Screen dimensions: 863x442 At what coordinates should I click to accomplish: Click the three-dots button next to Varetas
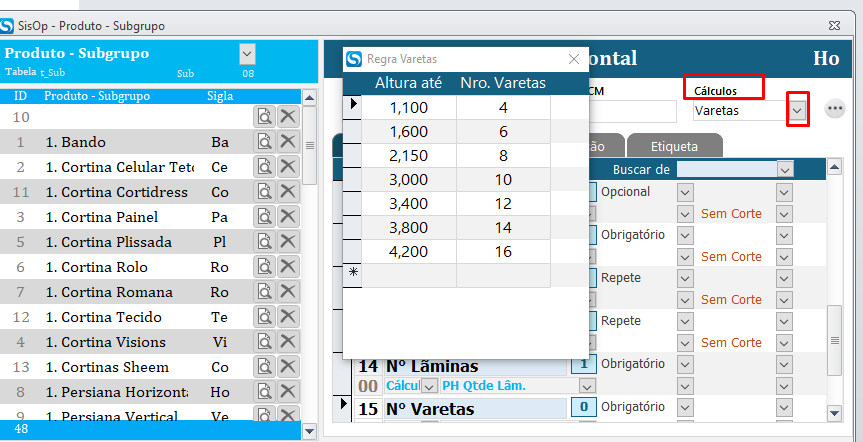point(835,110)
